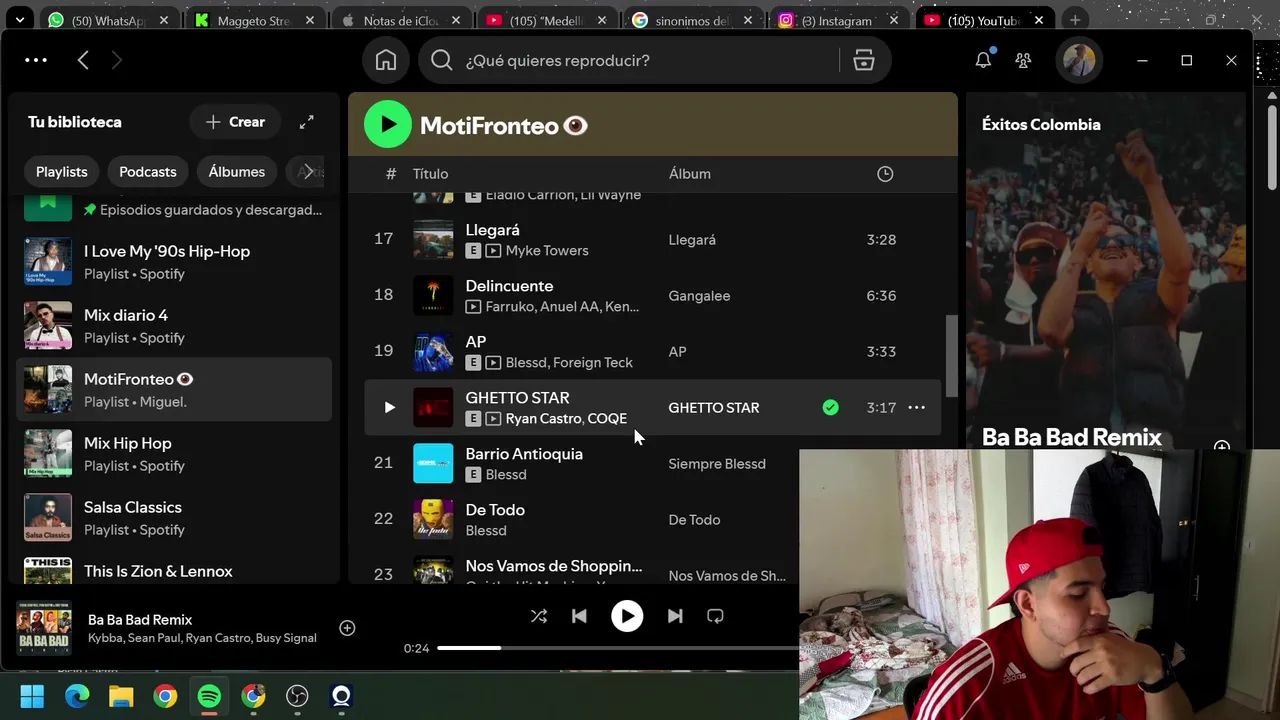Play MotiFronteo playlist green button
The image size is (1280, 720).
tap(387, 125)
